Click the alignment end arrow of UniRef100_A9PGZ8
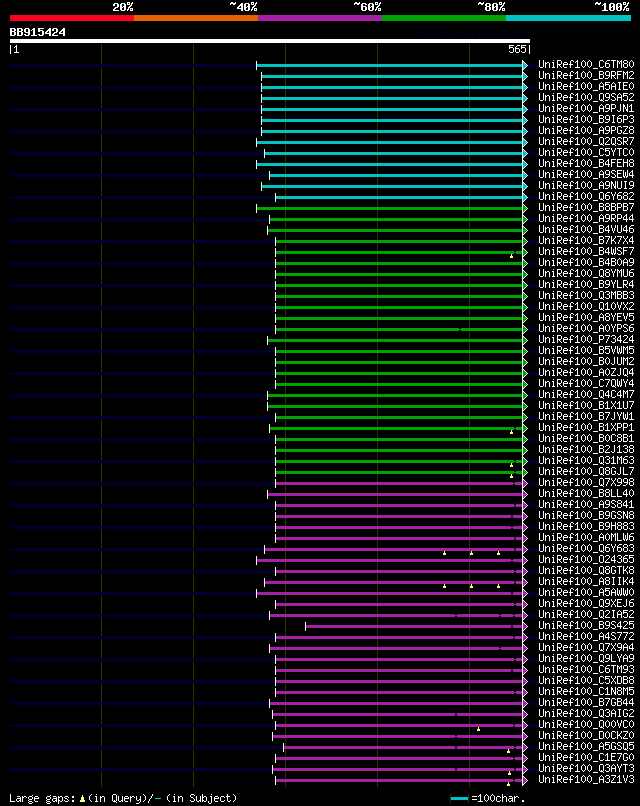This screenshot has height=806, width=640. (525, 131)
